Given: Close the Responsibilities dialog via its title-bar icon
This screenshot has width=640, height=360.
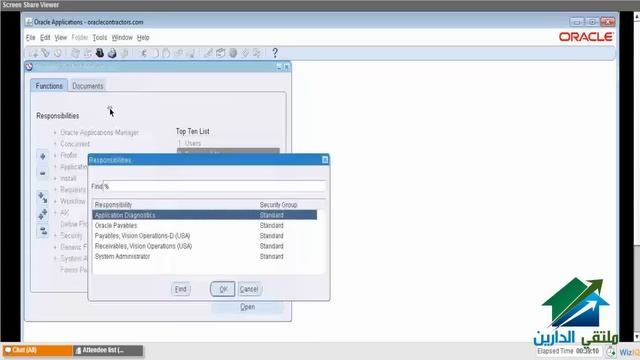Looking at the screenshot, I should 325,160.
